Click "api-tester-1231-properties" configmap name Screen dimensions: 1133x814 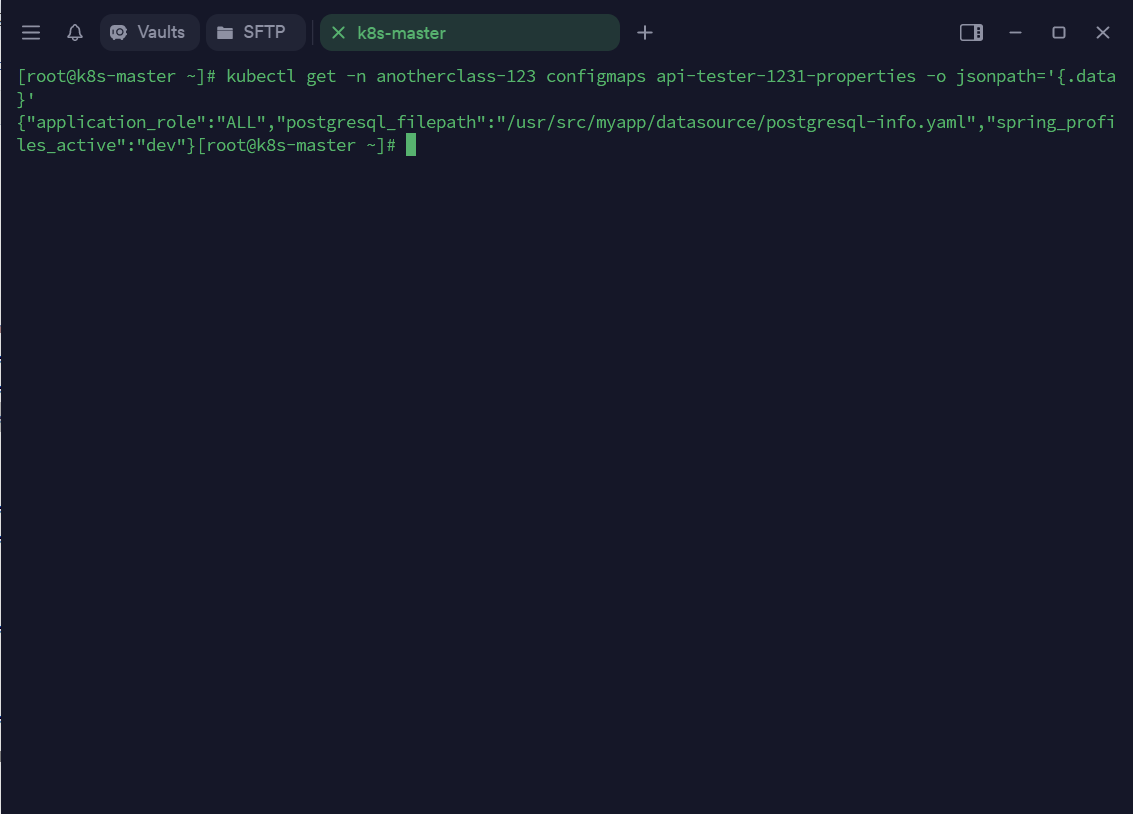pos(785,76)
